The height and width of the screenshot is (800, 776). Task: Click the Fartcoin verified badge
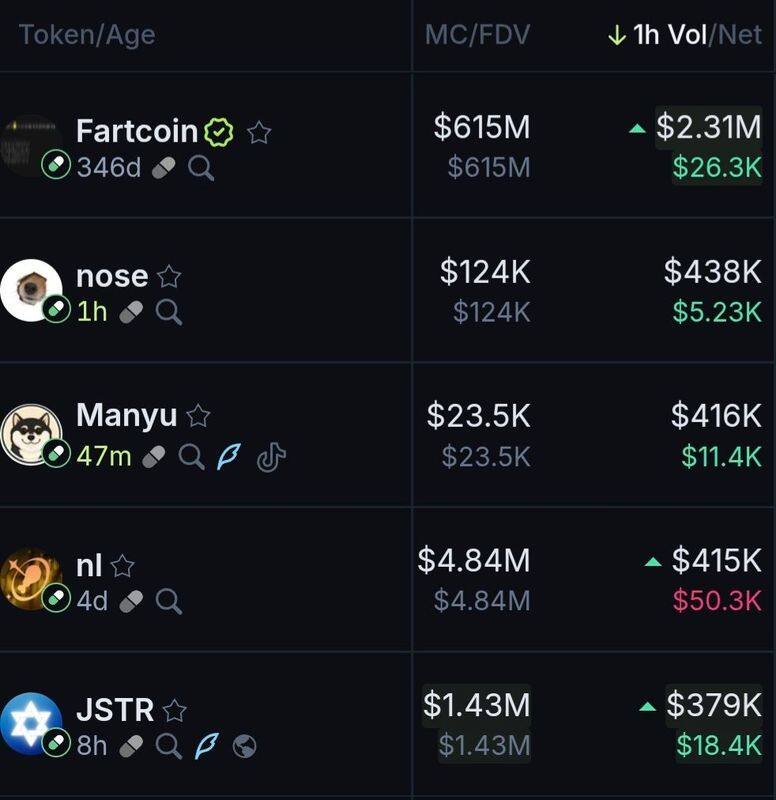[x=219, y=132]
